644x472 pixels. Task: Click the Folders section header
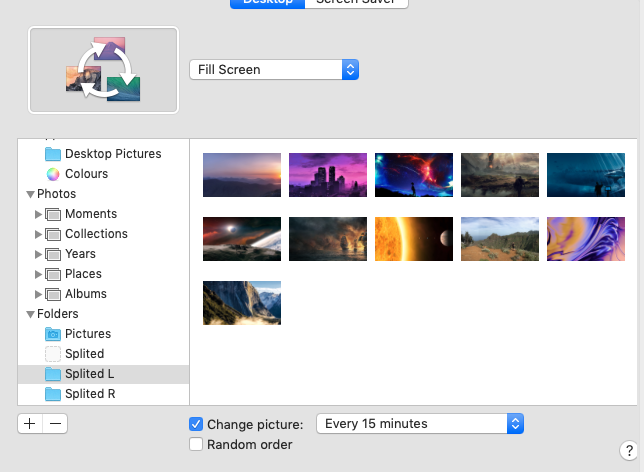click(58, 314)
